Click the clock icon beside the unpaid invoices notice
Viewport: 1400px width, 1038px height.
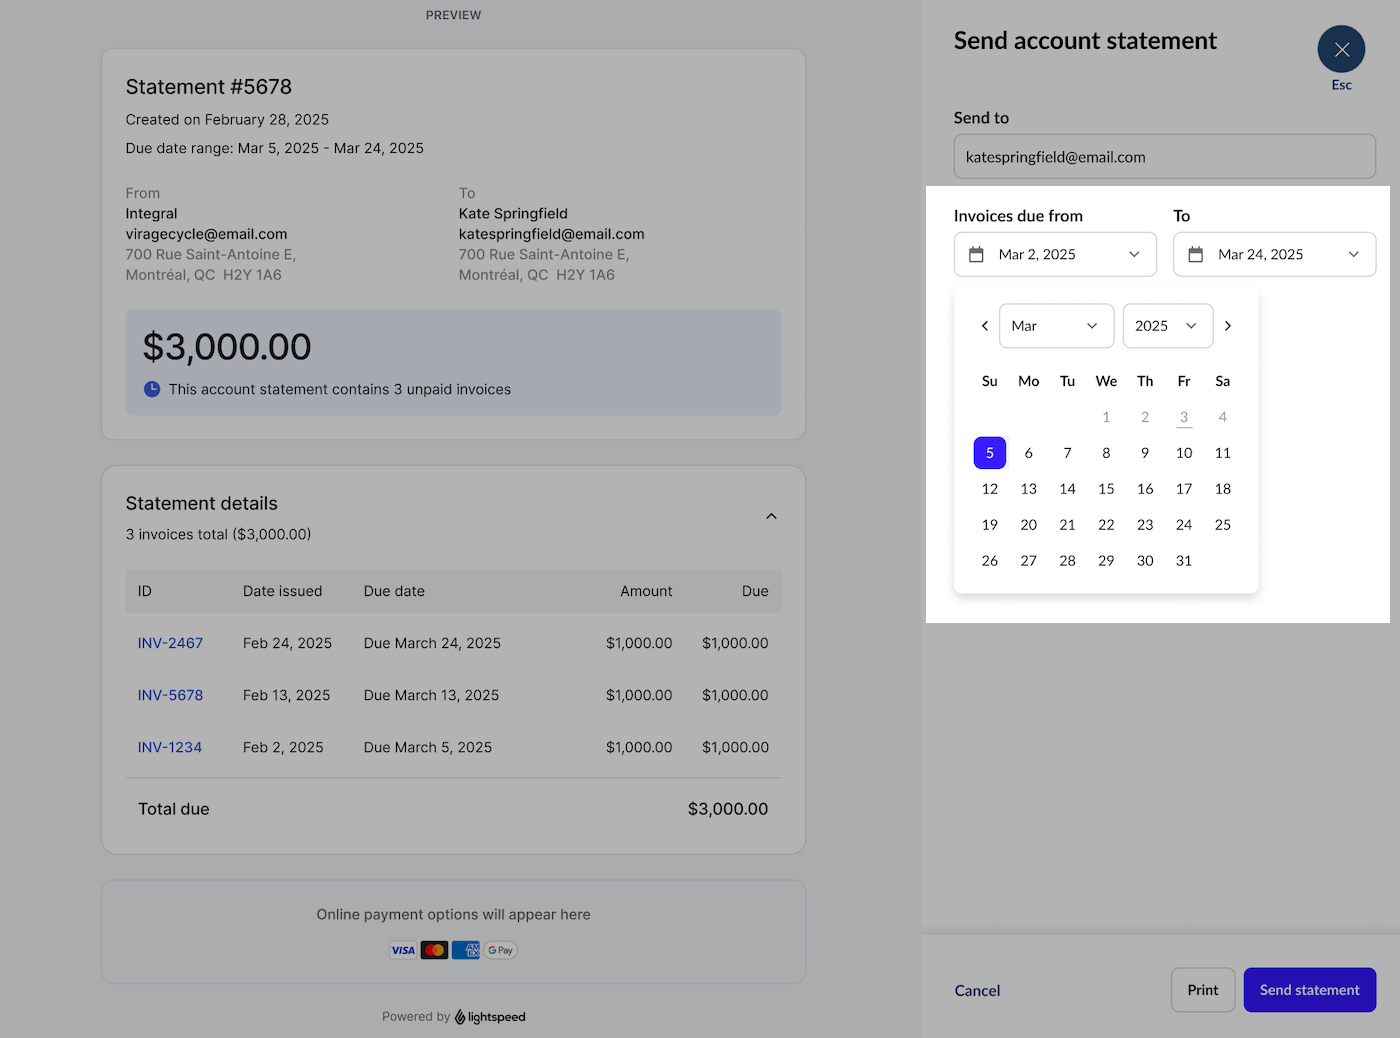(x=151, y=389)
